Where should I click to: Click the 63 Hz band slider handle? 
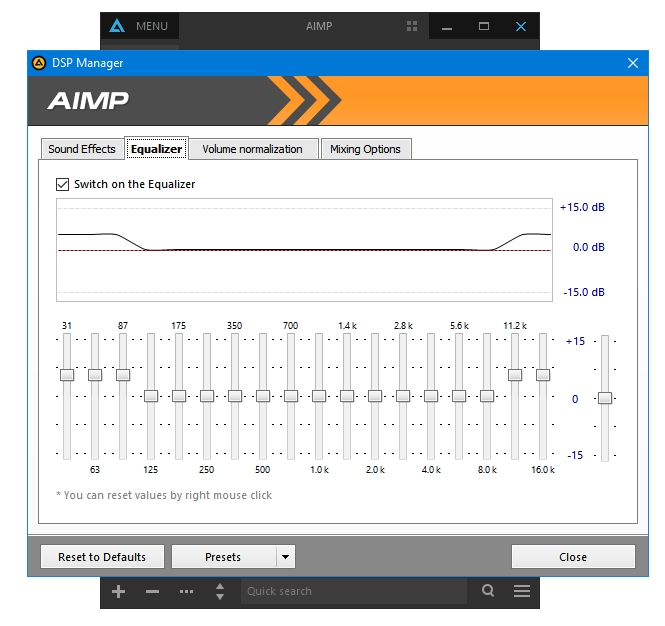95,375
